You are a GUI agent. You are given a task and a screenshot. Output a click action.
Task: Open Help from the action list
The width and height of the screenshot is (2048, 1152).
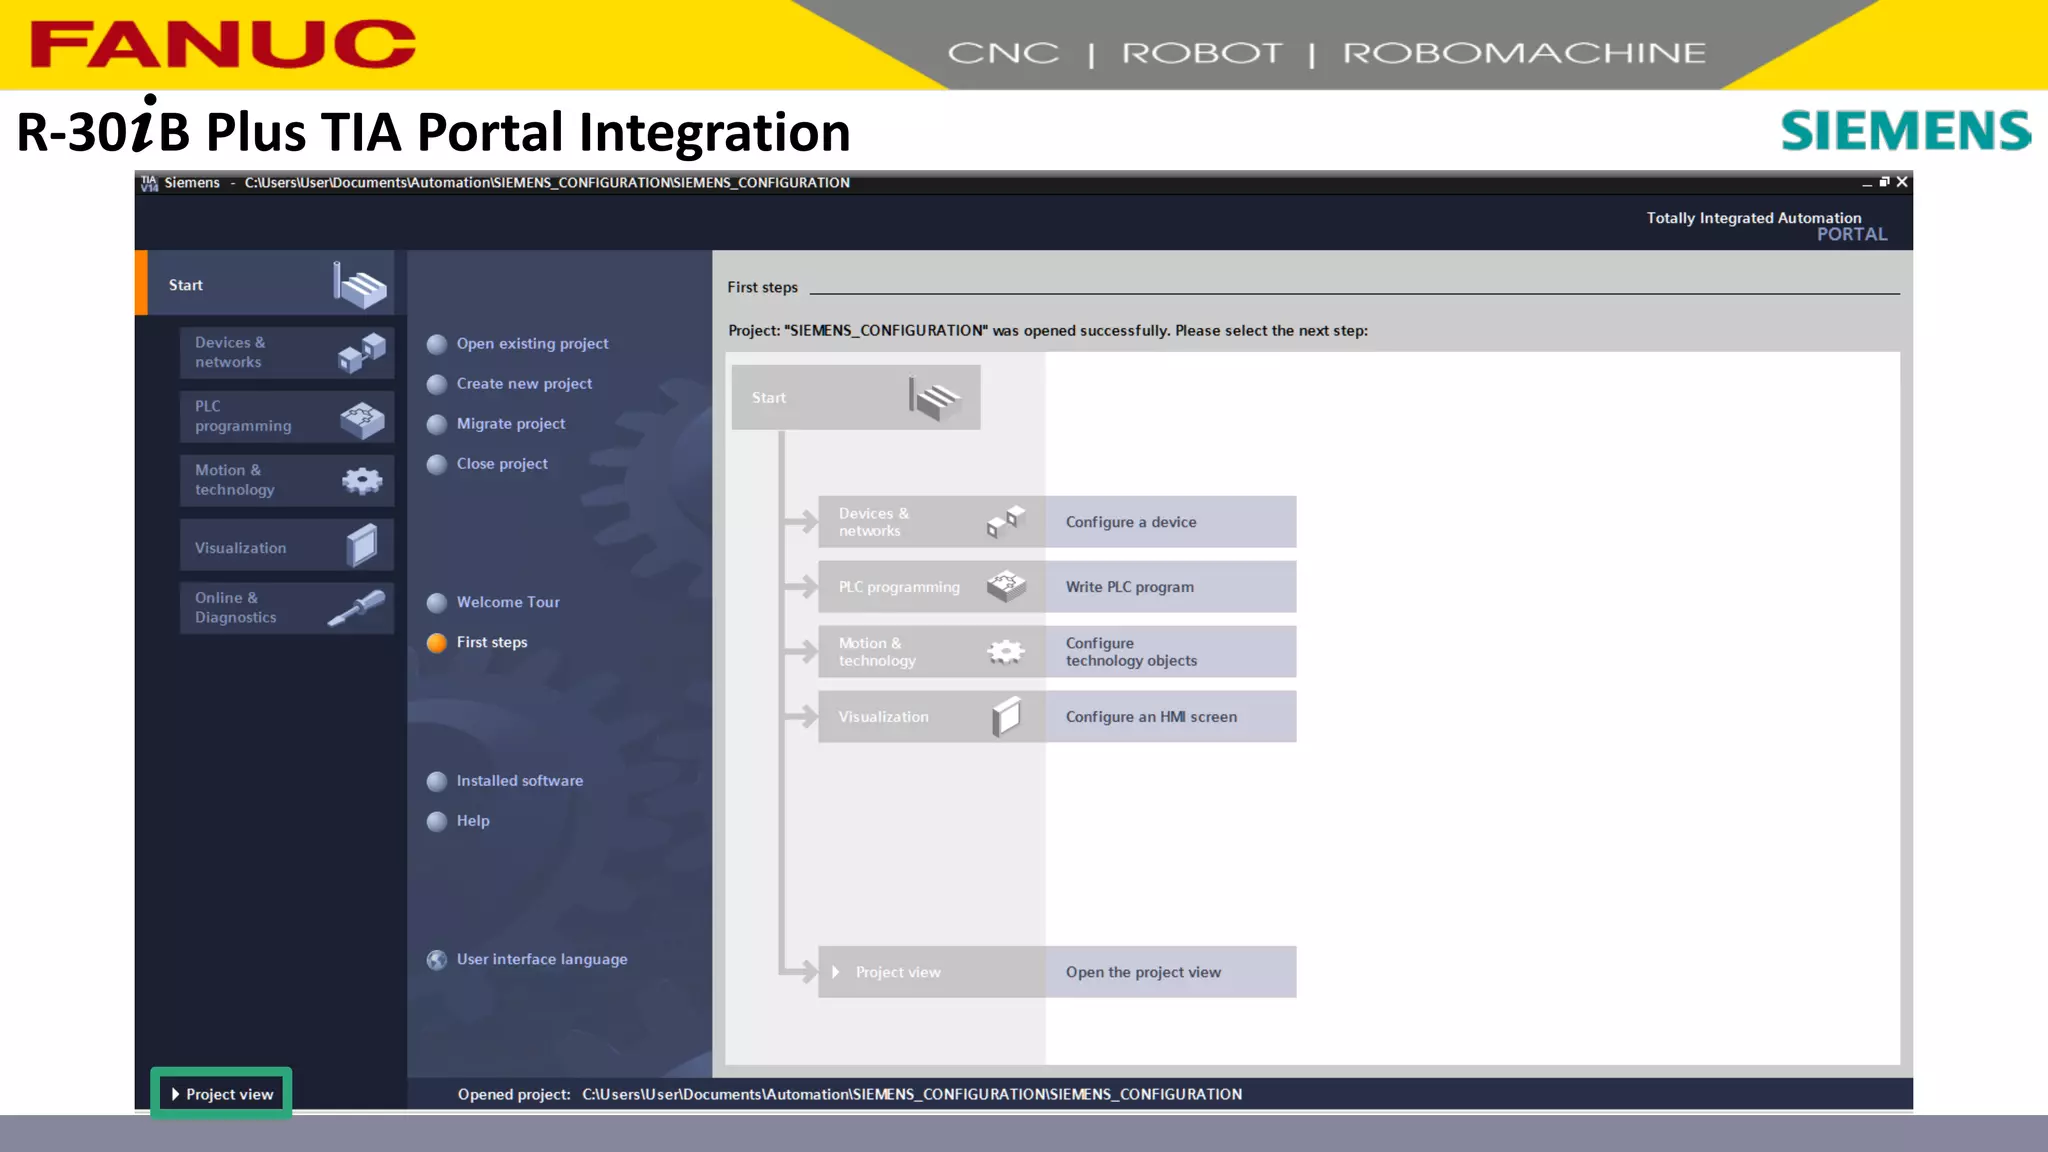pyautogui.click(x=473, y=821)
